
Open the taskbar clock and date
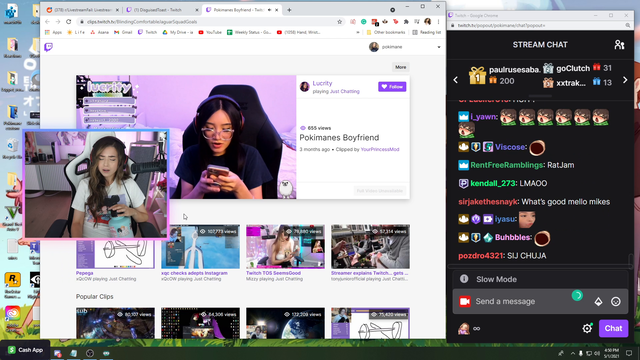[x=611, y=353]
